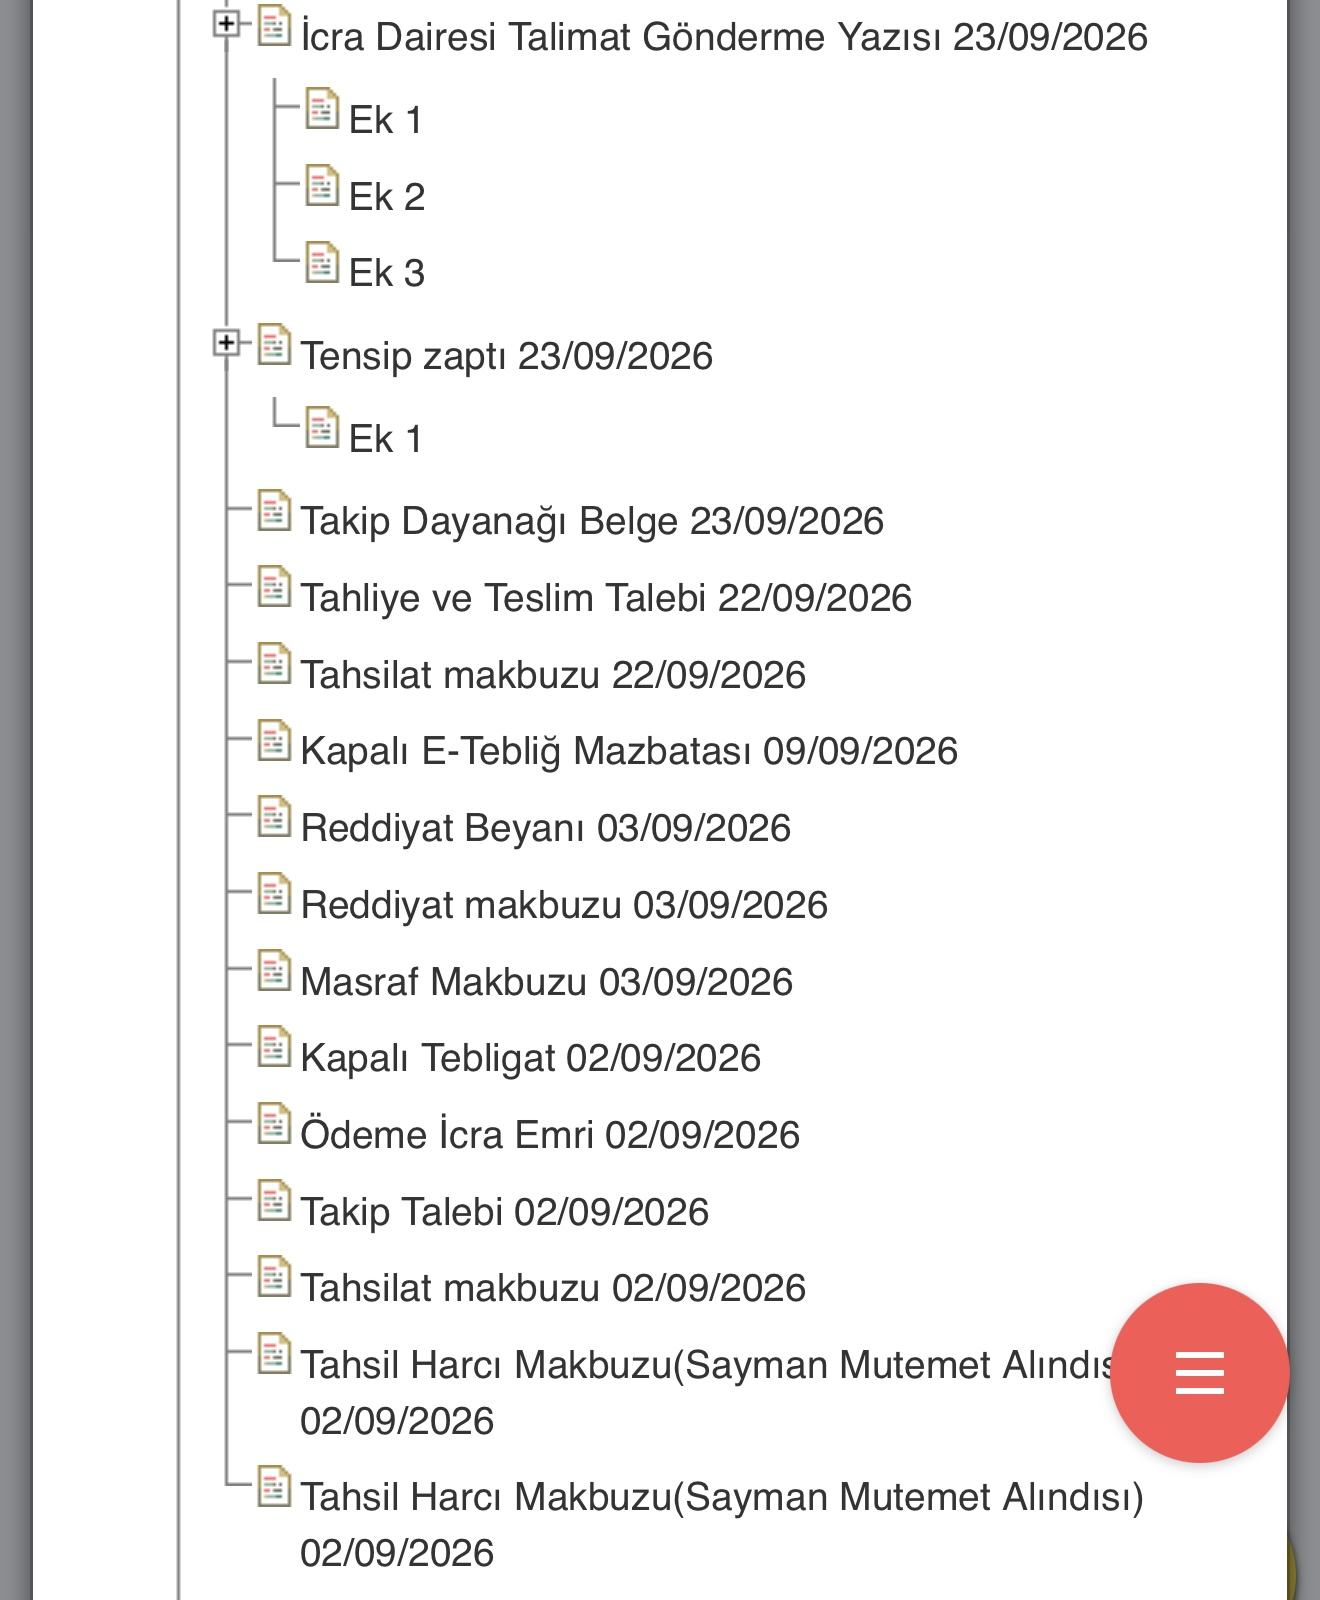Collapse the İcra Dairesi Talimat Gönderme Yazısı node

click(x=227, y=24)
